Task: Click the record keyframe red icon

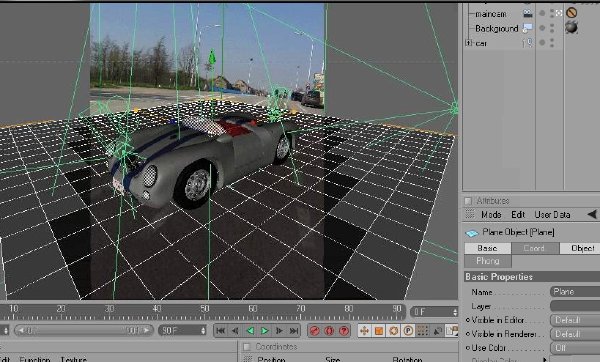Action: (315, 331)
